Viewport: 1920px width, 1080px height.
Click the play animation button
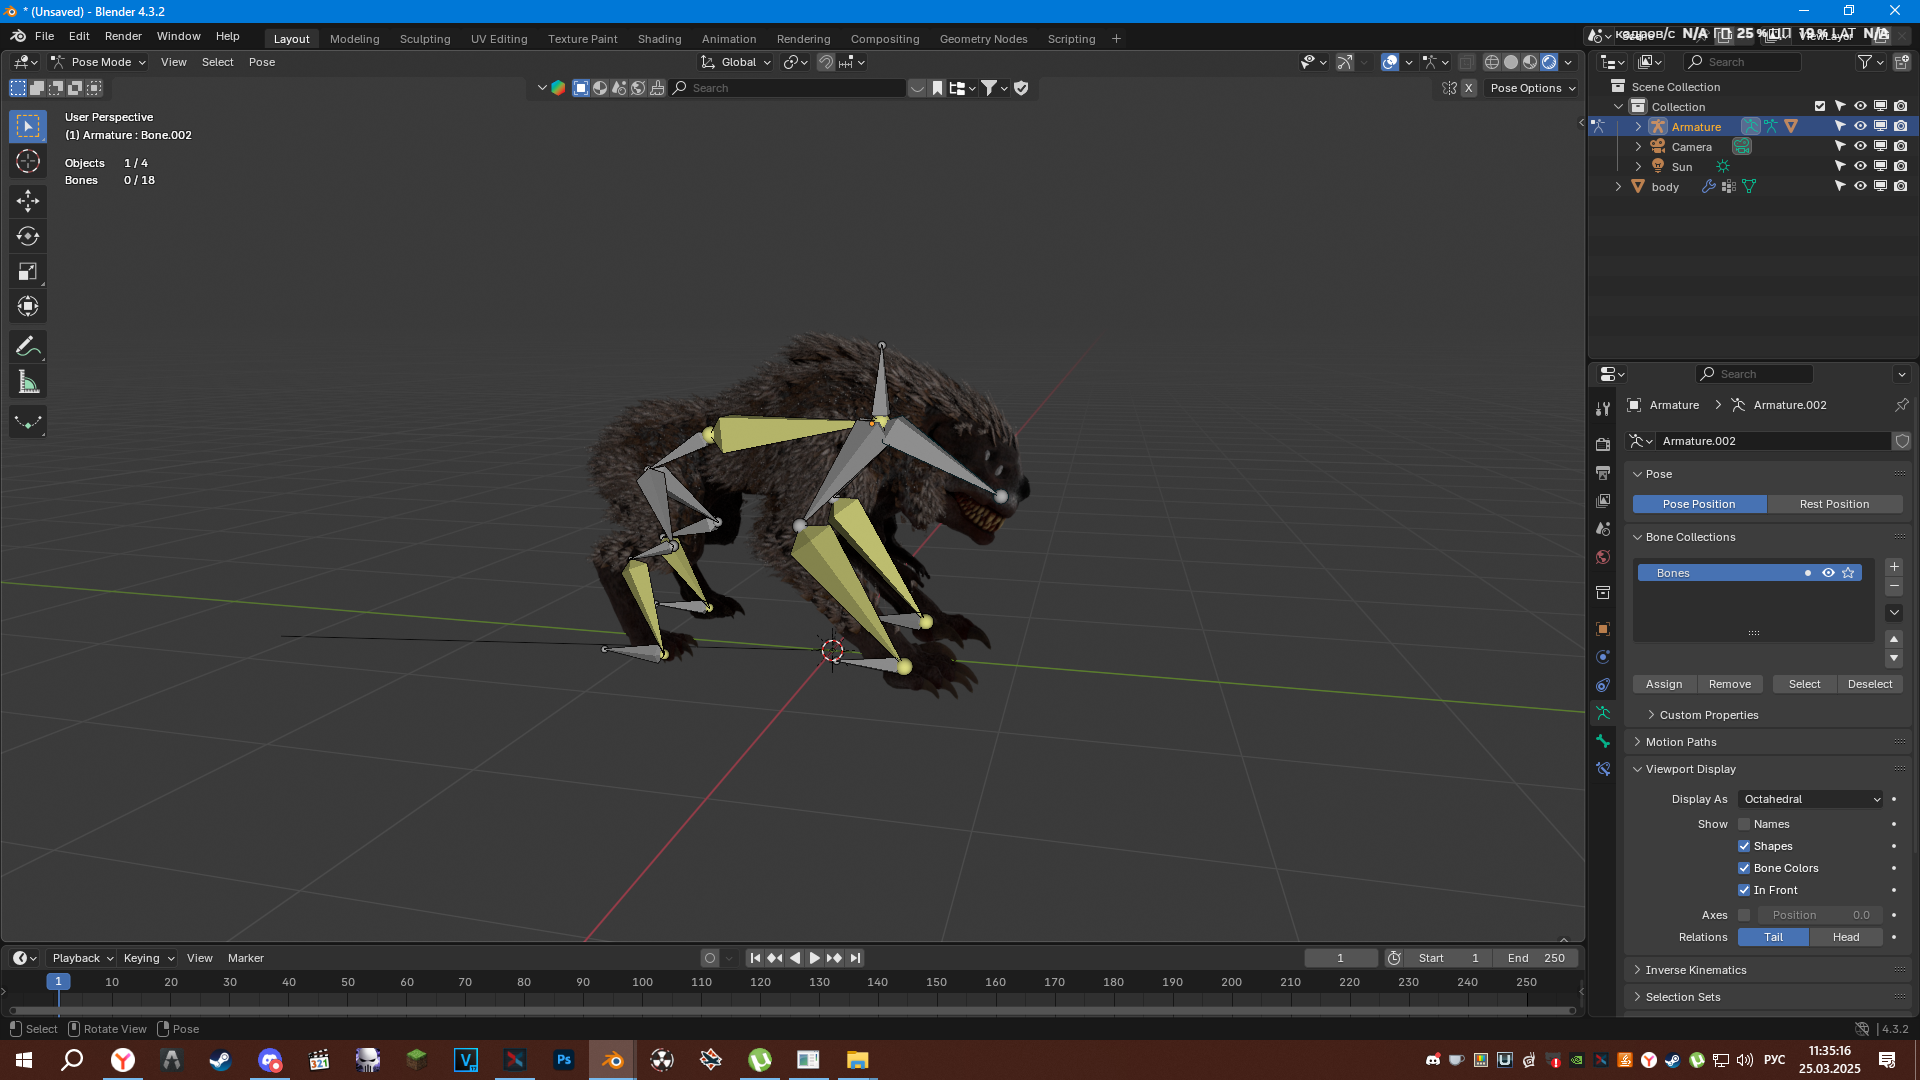coord(814,958)
